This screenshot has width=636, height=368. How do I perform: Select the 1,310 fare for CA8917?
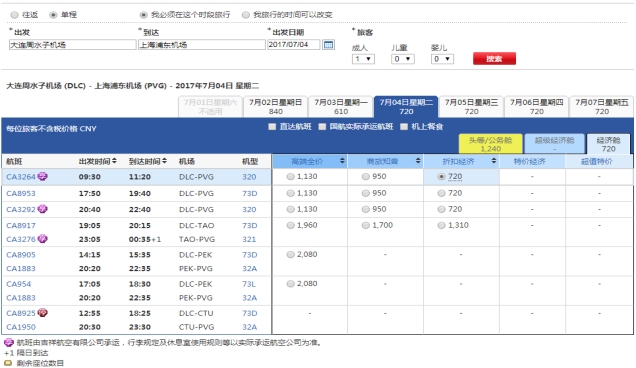pyautogui.click(x=441, y=226)
